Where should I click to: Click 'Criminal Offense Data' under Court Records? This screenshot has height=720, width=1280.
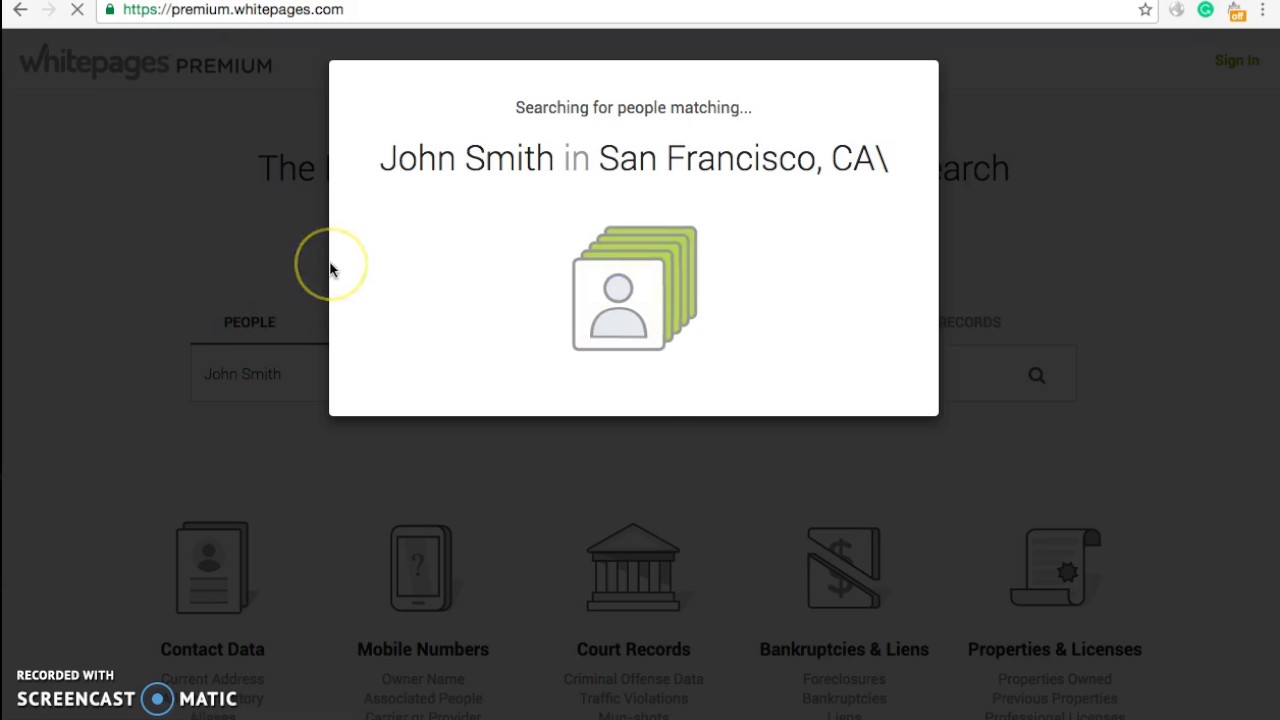[633, 679]
